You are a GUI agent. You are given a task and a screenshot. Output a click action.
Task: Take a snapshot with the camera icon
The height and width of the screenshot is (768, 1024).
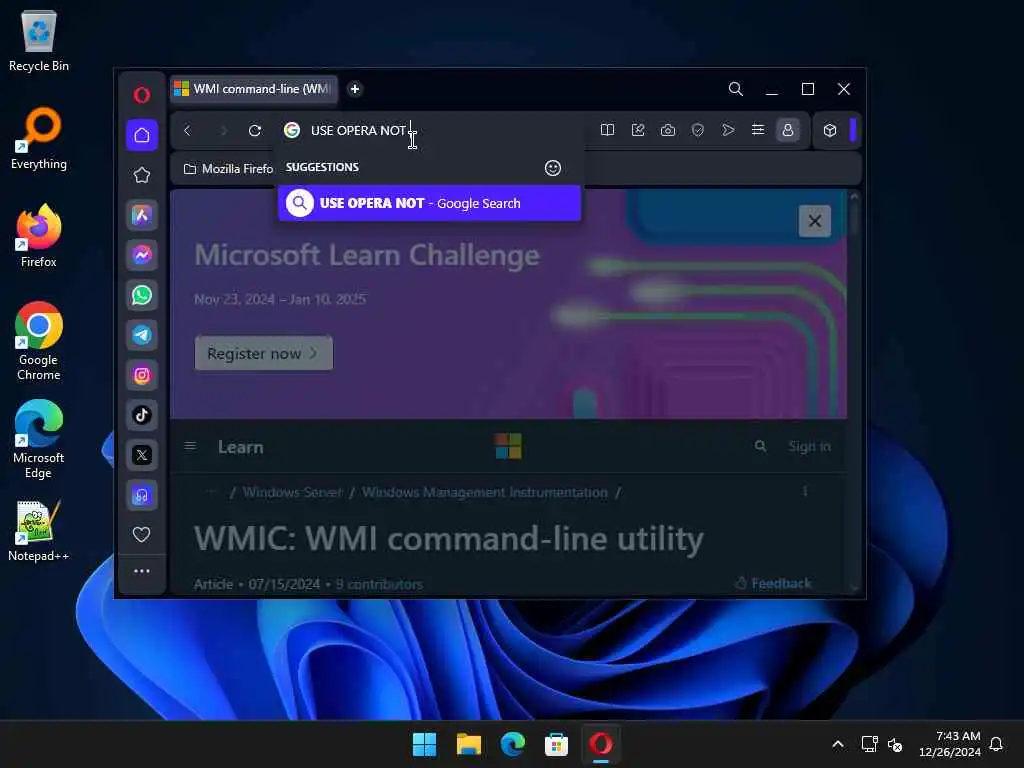(x=667, y=130)
